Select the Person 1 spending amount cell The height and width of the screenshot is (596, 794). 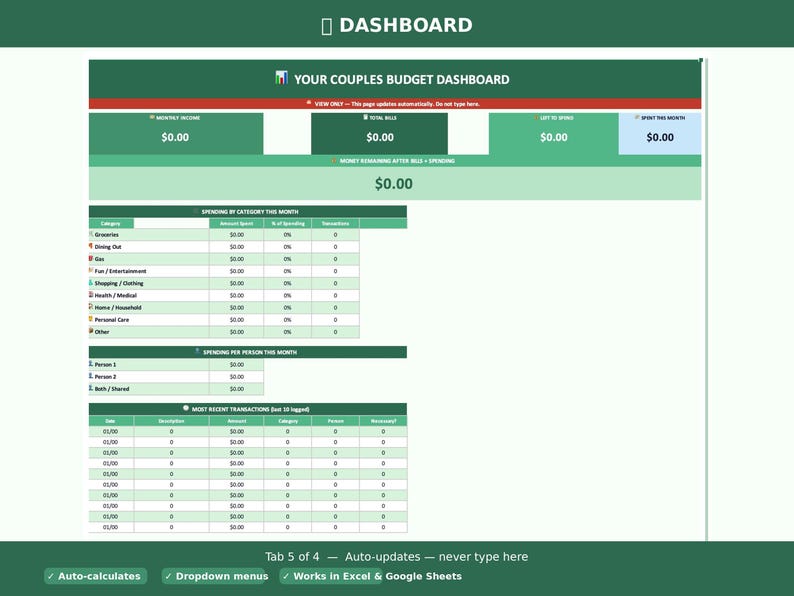[236, 365]
